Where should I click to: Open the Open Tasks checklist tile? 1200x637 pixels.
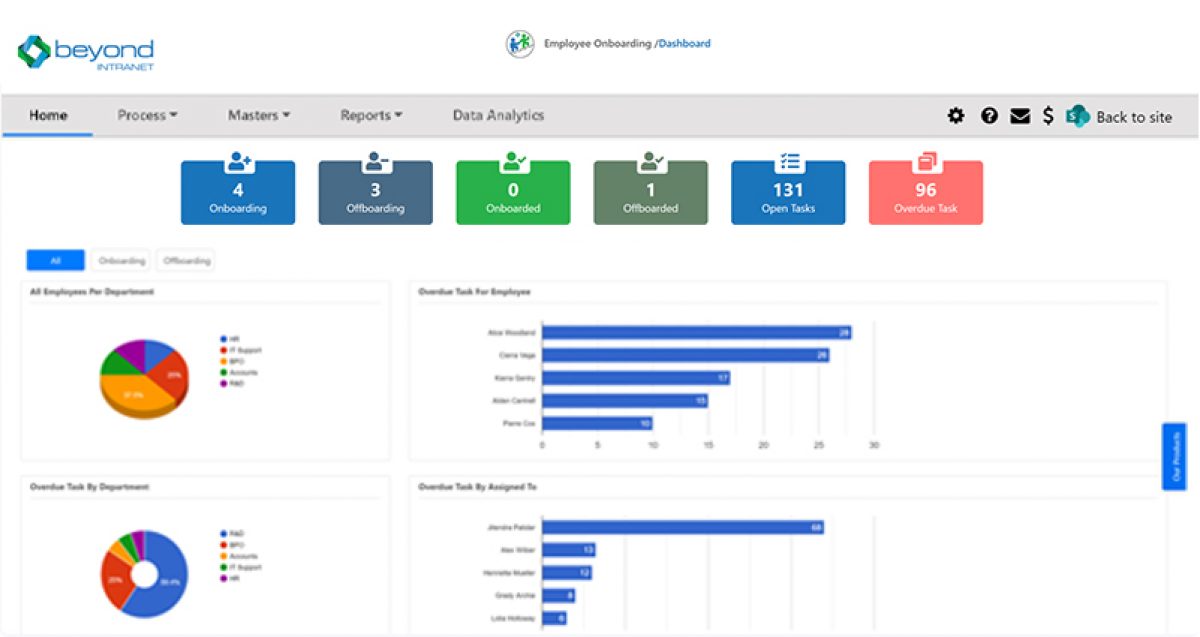788,192
